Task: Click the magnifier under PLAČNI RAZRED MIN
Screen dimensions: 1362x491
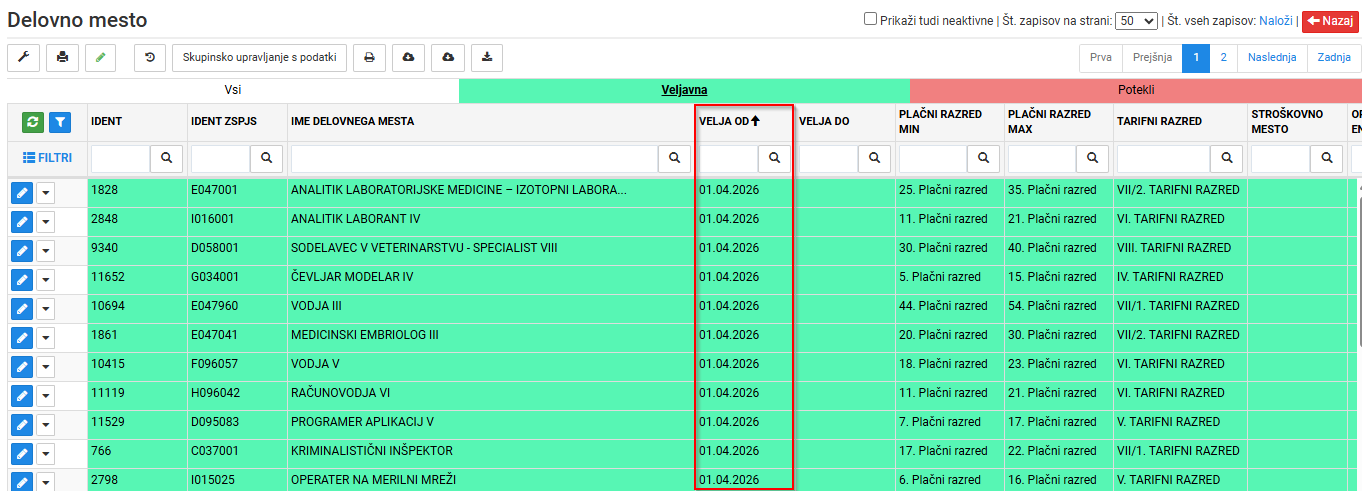Action: (x=984, y=158)
